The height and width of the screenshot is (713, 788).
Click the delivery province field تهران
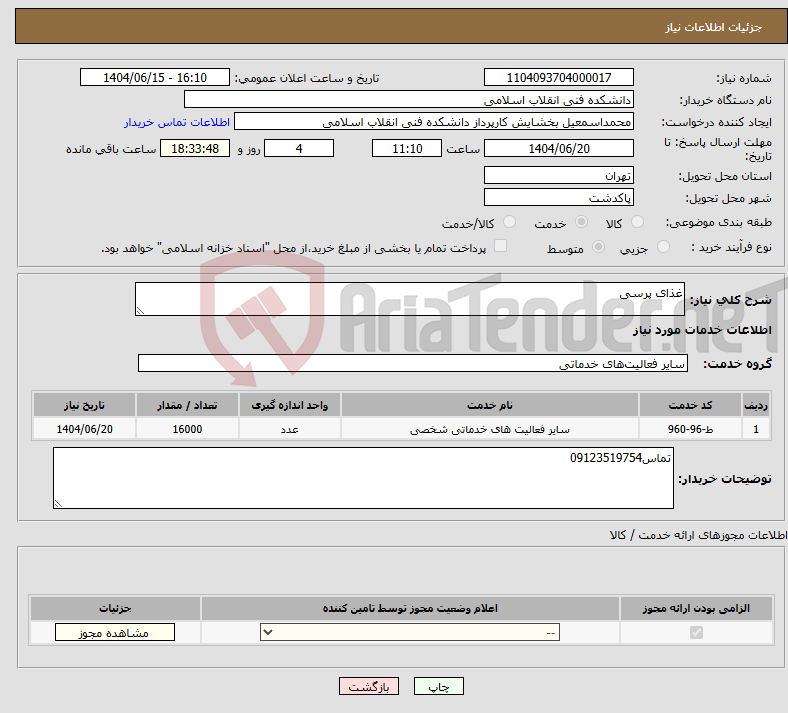click(558, 175)
